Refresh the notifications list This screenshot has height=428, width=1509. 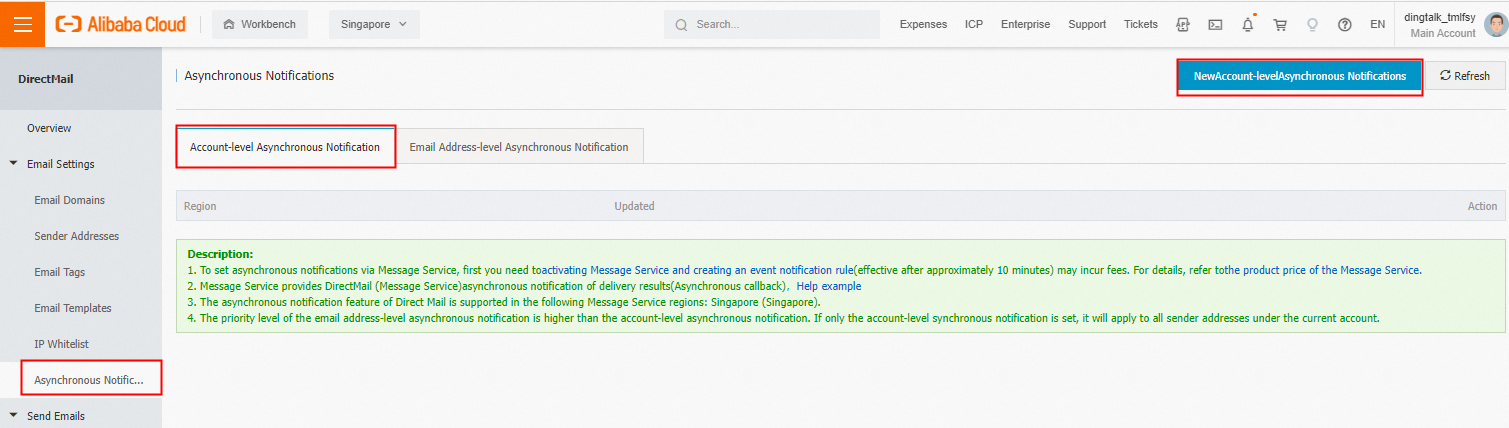(1465, 76)
